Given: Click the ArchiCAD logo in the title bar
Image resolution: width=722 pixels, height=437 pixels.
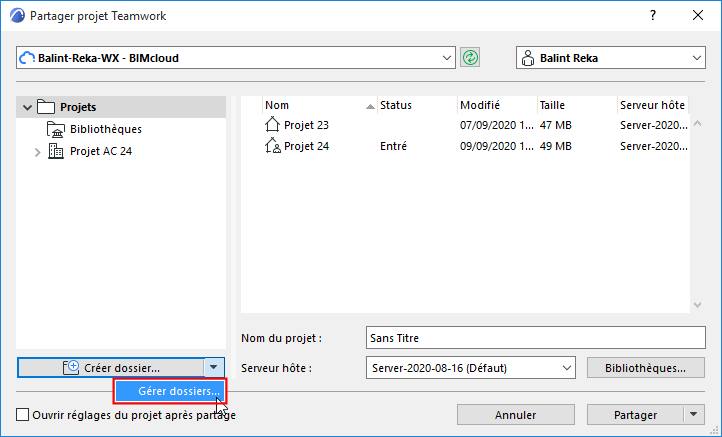Looking at the screenshot, I should tap(17, 16).
